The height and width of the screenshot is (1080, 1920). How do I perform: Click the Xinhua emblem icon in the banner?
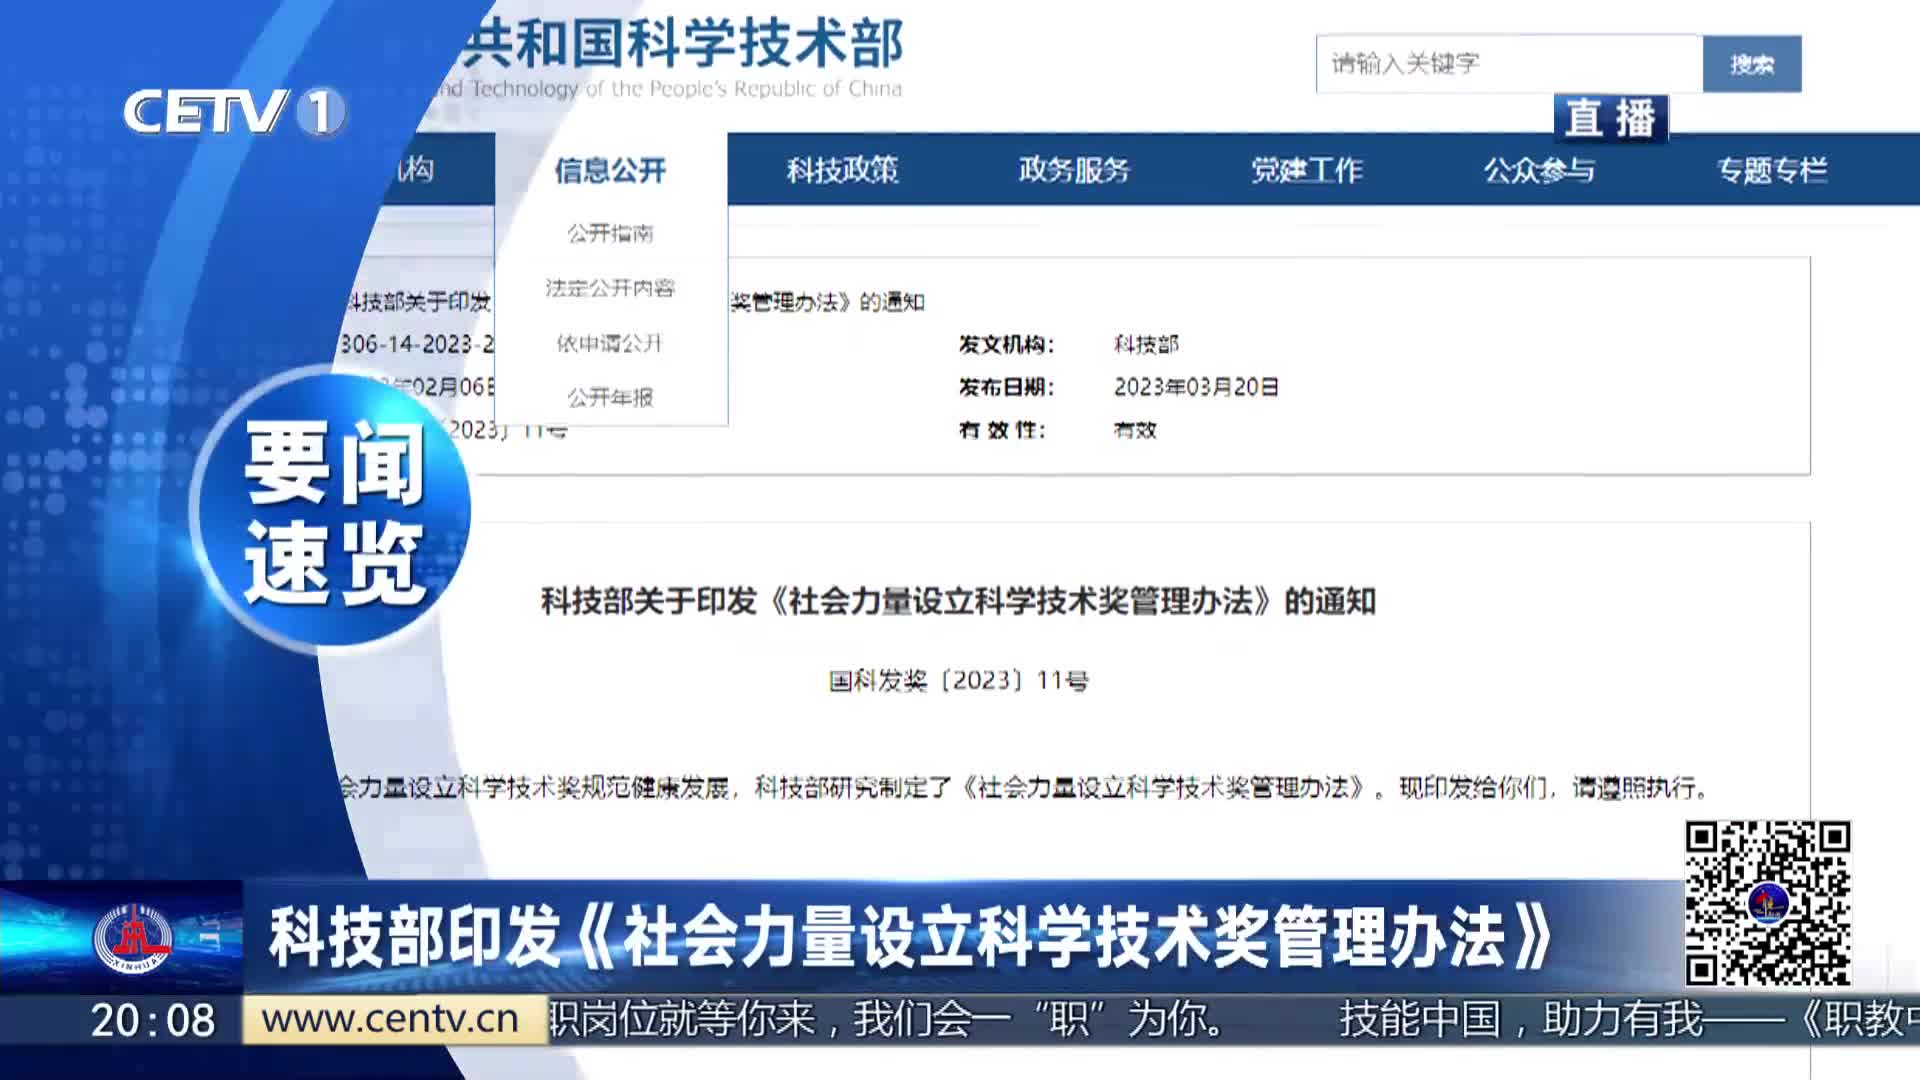point(133,939)
